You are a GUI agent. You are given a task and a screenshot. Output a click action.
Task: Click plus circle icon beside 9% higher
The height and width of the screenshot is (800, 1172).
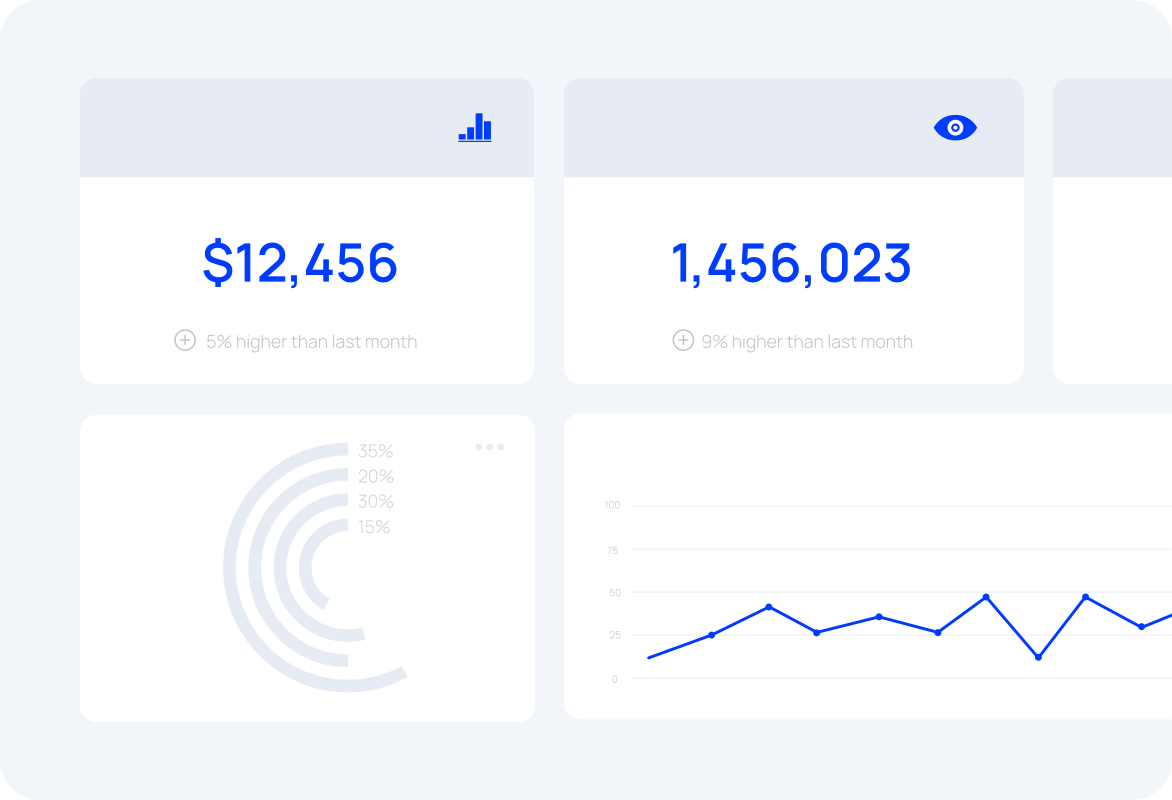683,340
